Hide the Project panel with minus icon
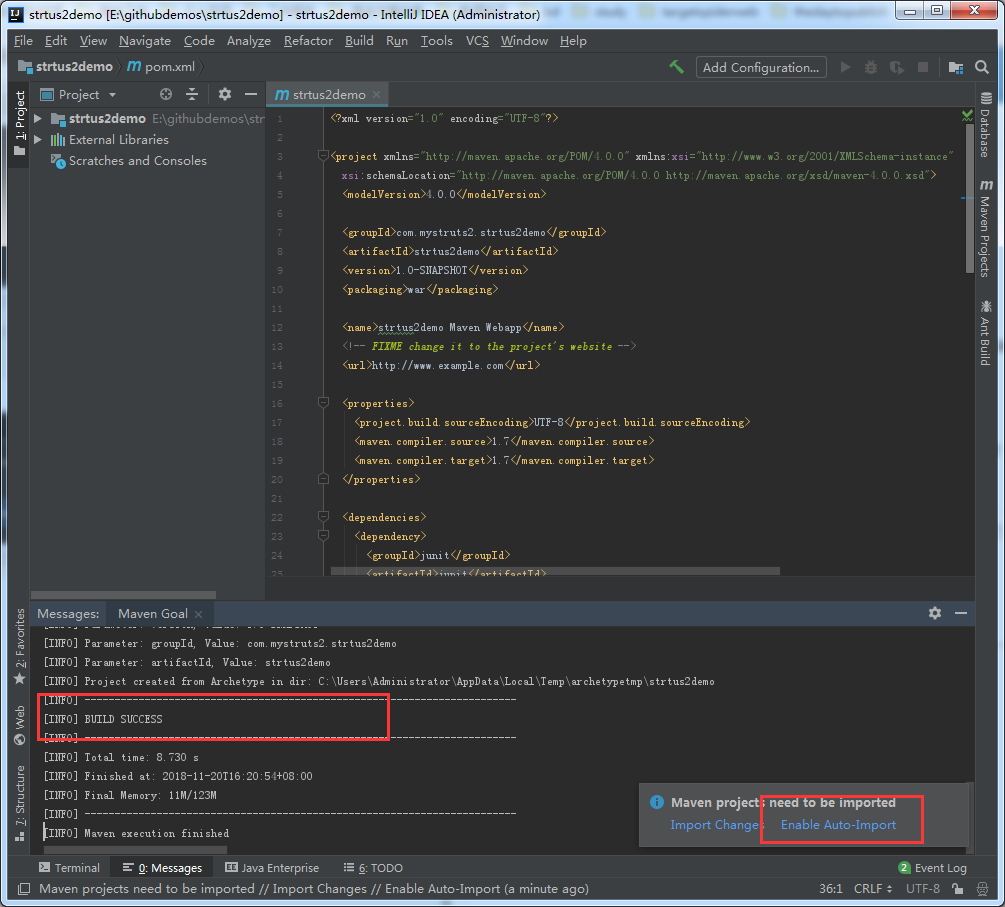Image resolution: width=1005 pixels, height=907 pixels. (251, 94)
